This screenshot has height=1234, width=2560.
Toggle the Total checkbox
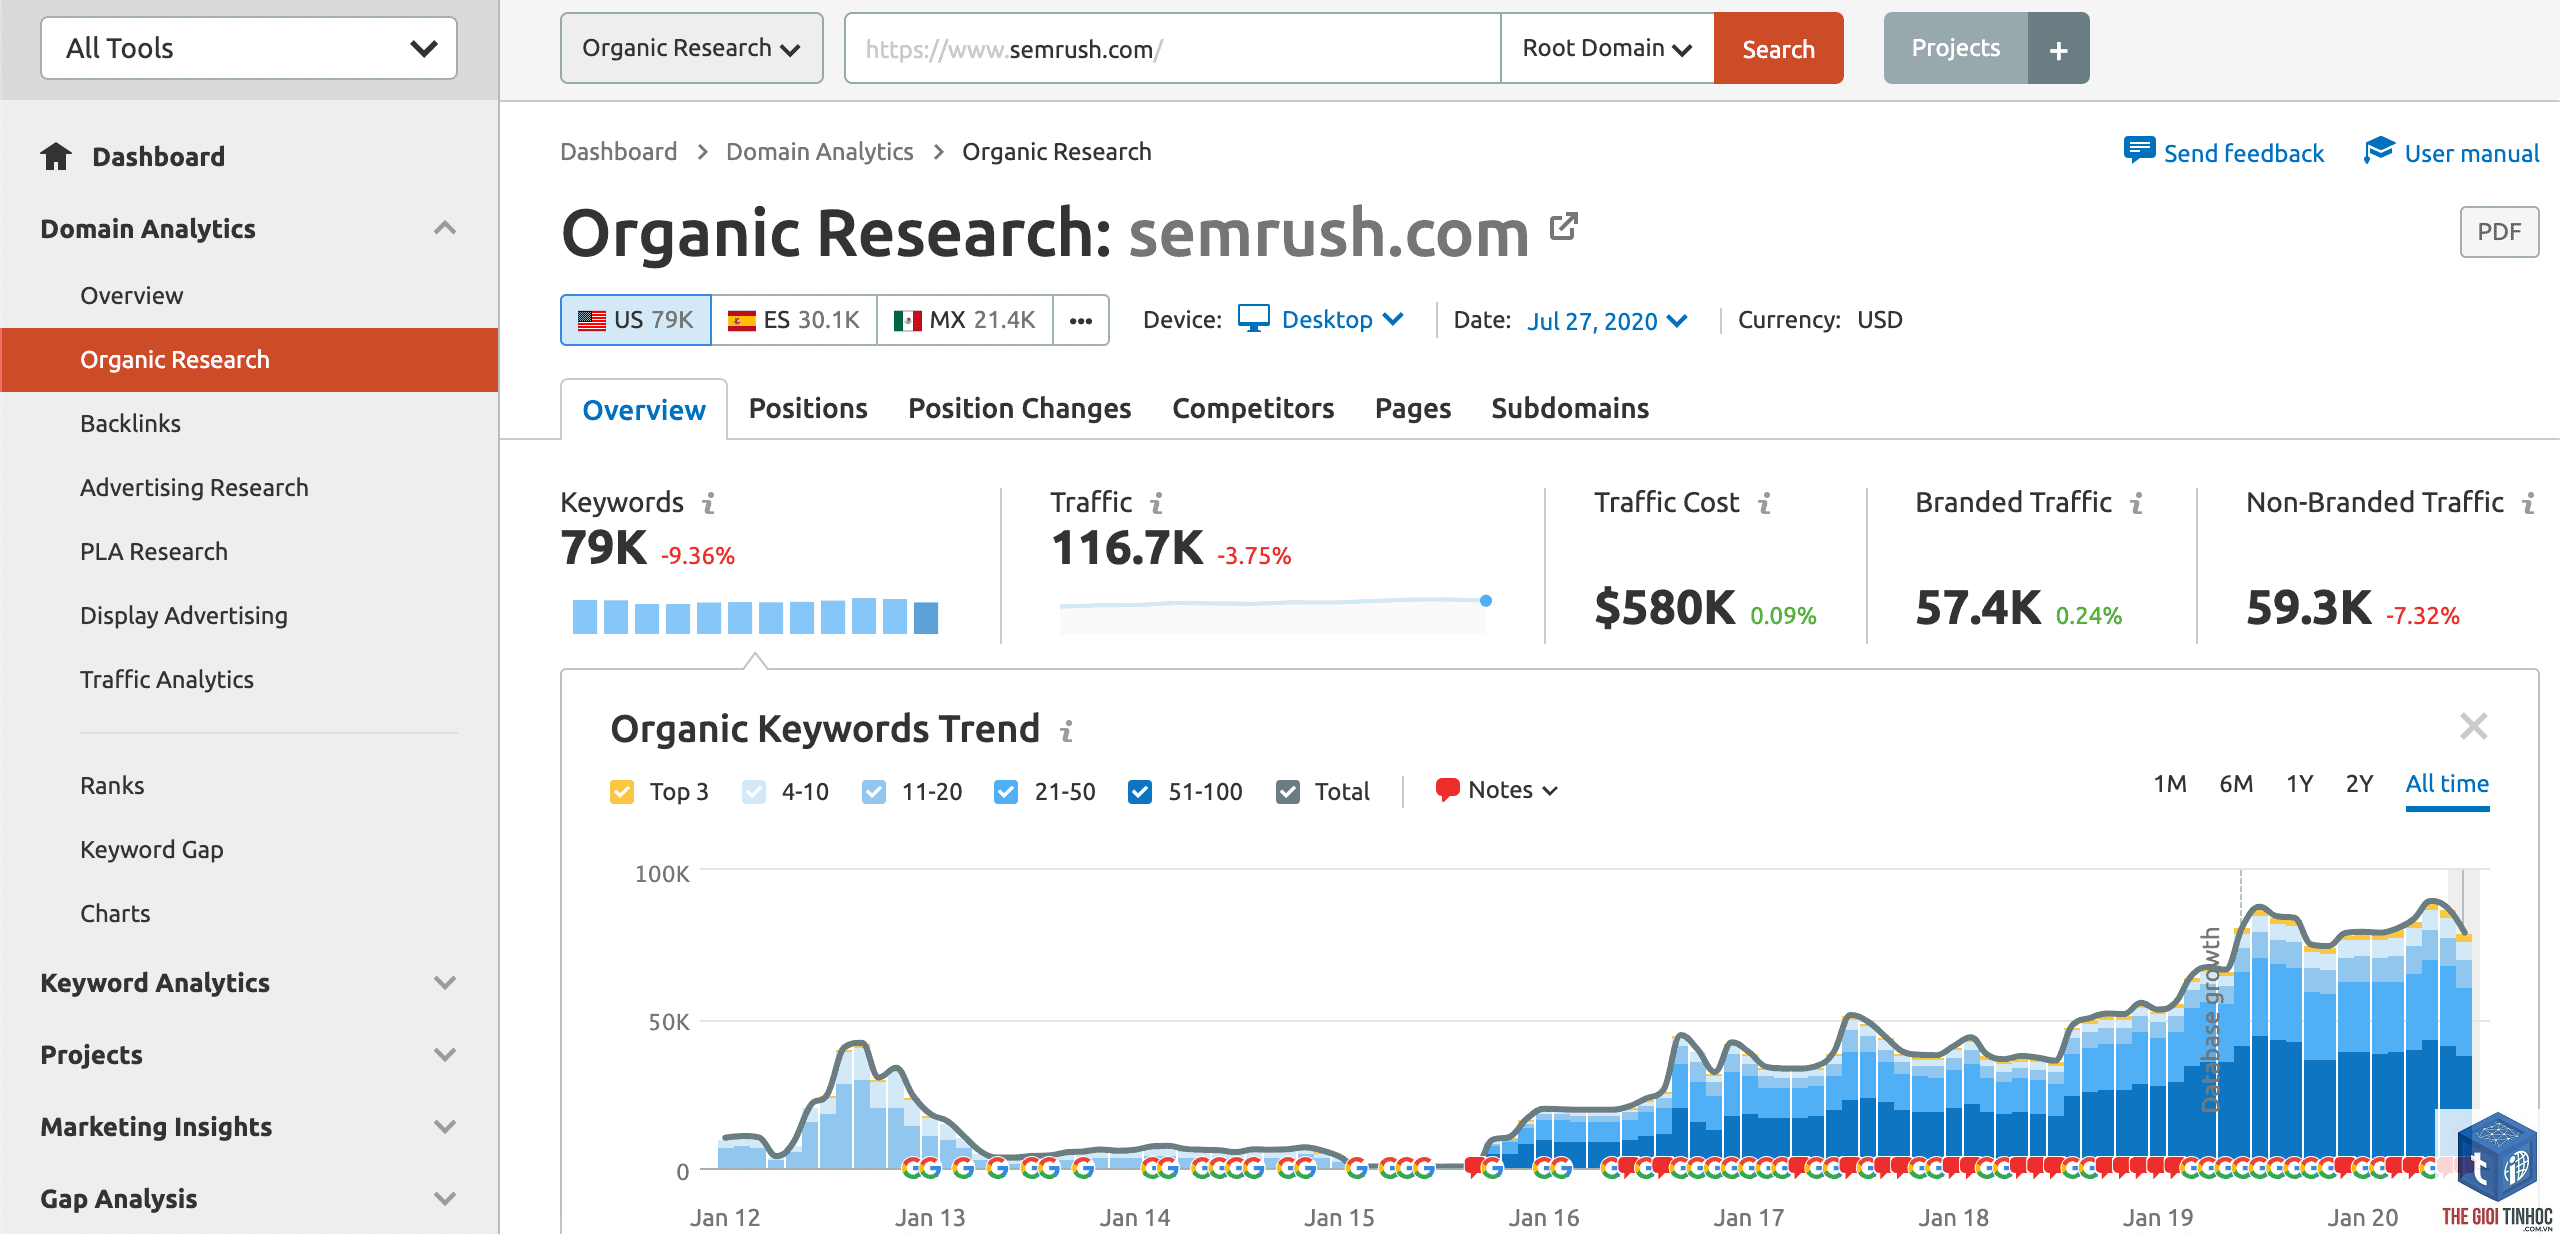[x=1288, y=792]
